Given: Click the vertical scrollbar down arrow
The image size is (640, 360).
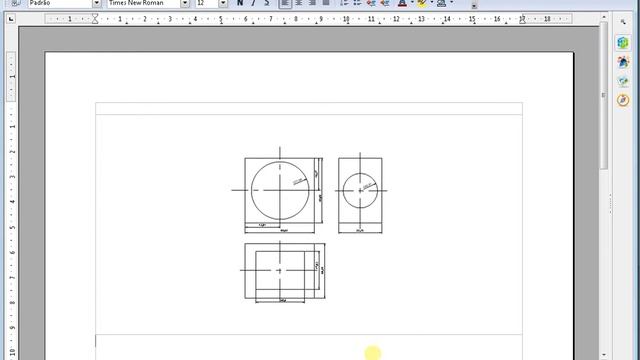Looking at the screenshot, I should pyautogui.click(x=604, y=356).
